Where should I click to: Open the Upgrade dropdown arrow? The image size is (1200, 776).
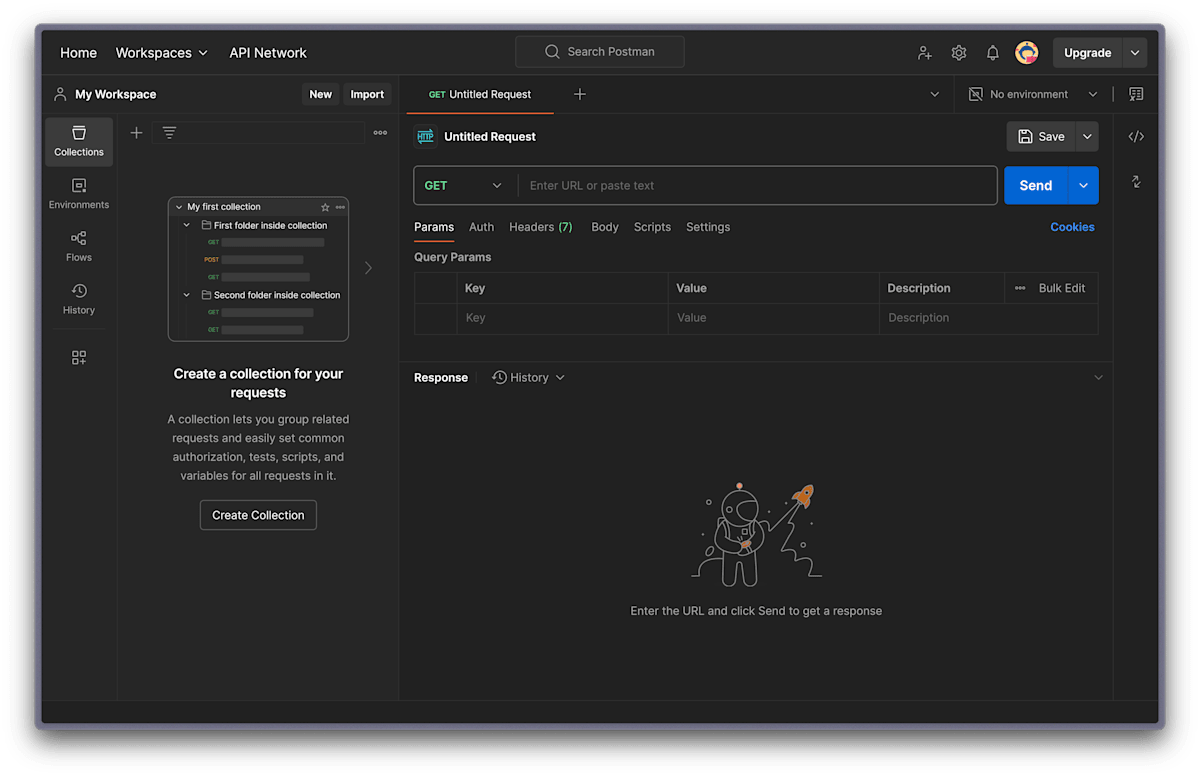[1134, 53]
